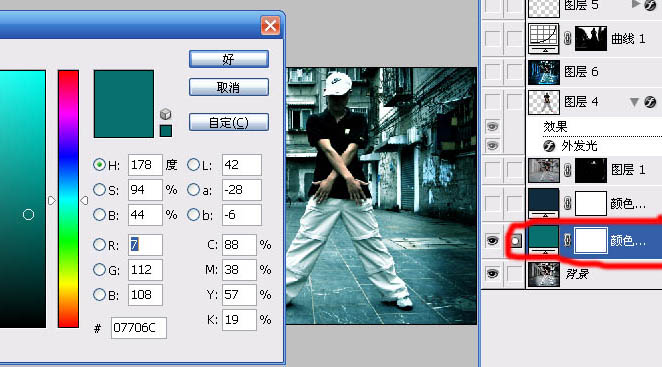
Task: Expand the effects arrow on 图层 5
Action: coord(635,4)
